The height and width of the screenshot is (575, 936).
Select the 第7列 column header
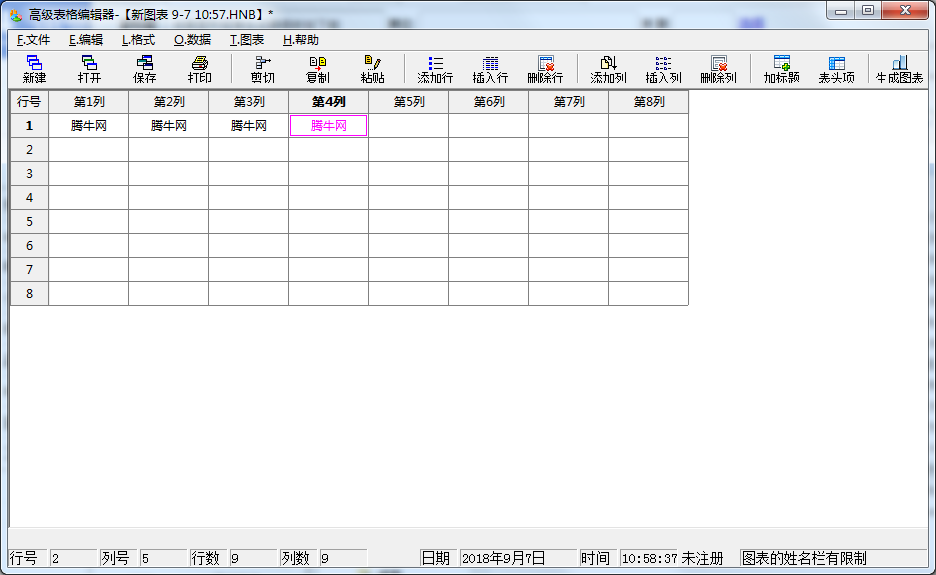click(568, 102)
